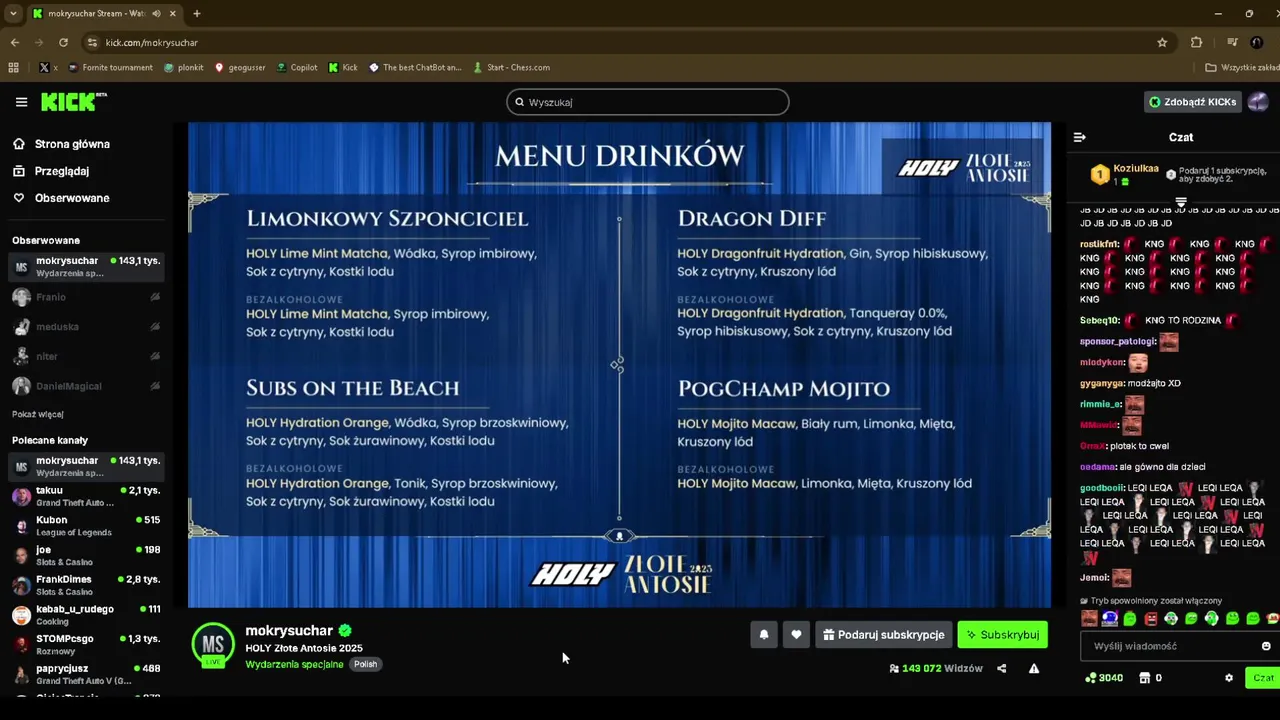
Task: Select nitter in followed channels
Action: pos(86,356)
